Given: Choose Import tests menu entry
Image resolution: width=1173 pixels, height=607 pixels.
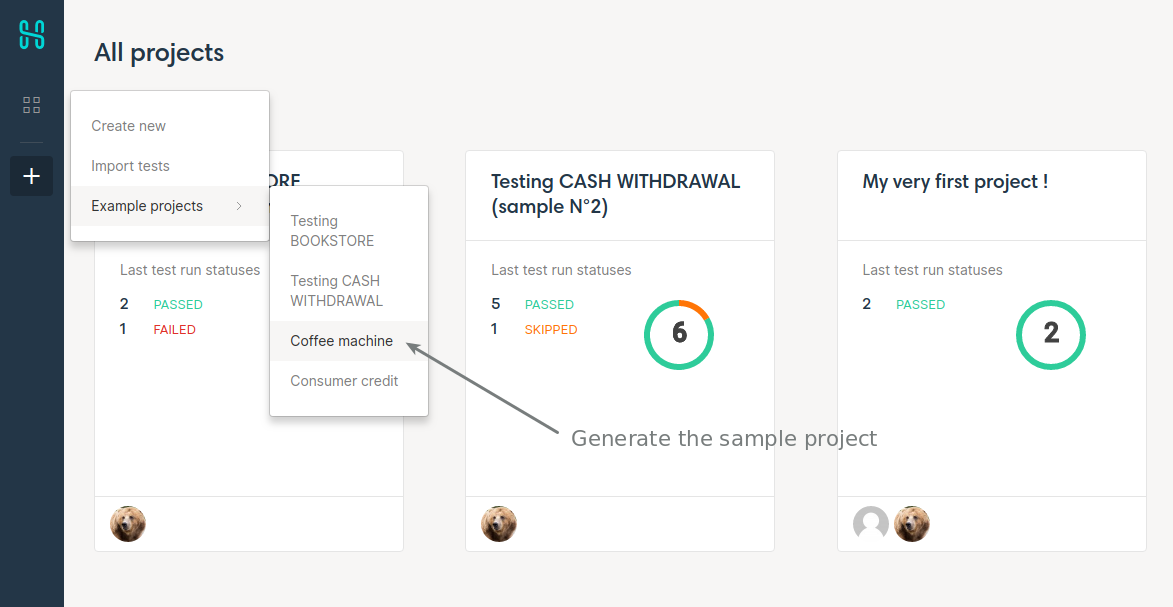Looking at the screenshot, I should [x=131, y=166].
